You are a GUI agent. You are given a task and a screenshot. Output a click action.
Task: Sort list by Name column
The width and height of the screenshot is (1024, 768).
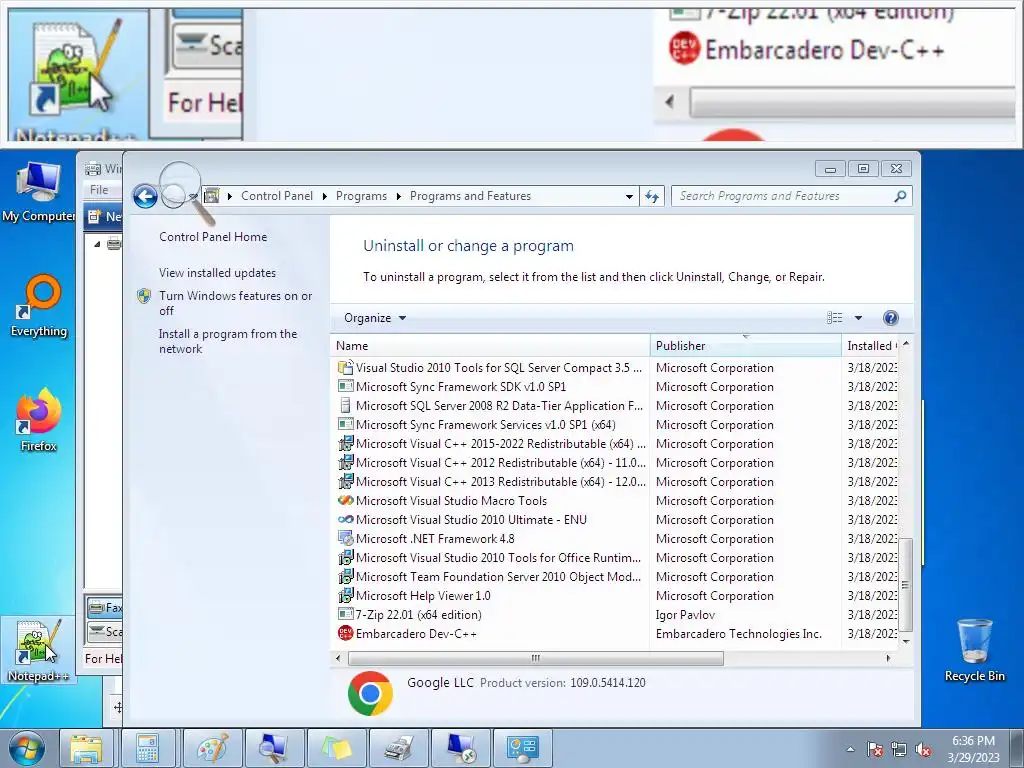[490, 345]
